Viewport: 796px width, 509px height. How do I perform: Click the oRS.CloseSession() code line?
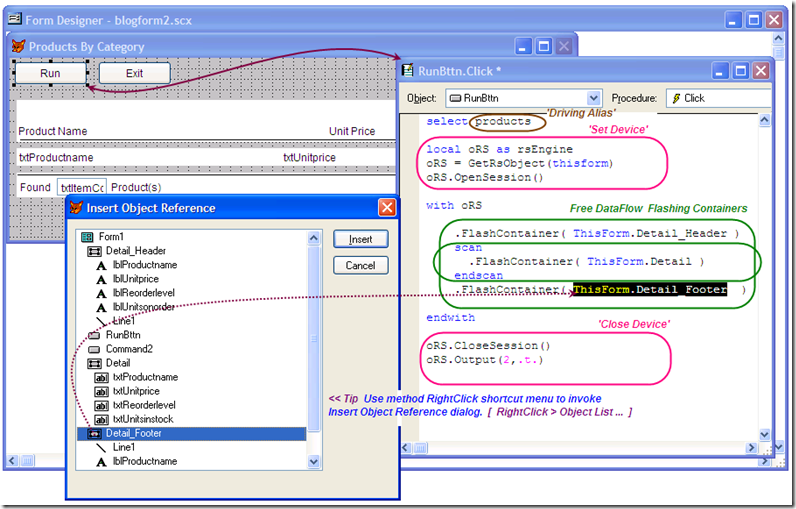coord(488,346)
